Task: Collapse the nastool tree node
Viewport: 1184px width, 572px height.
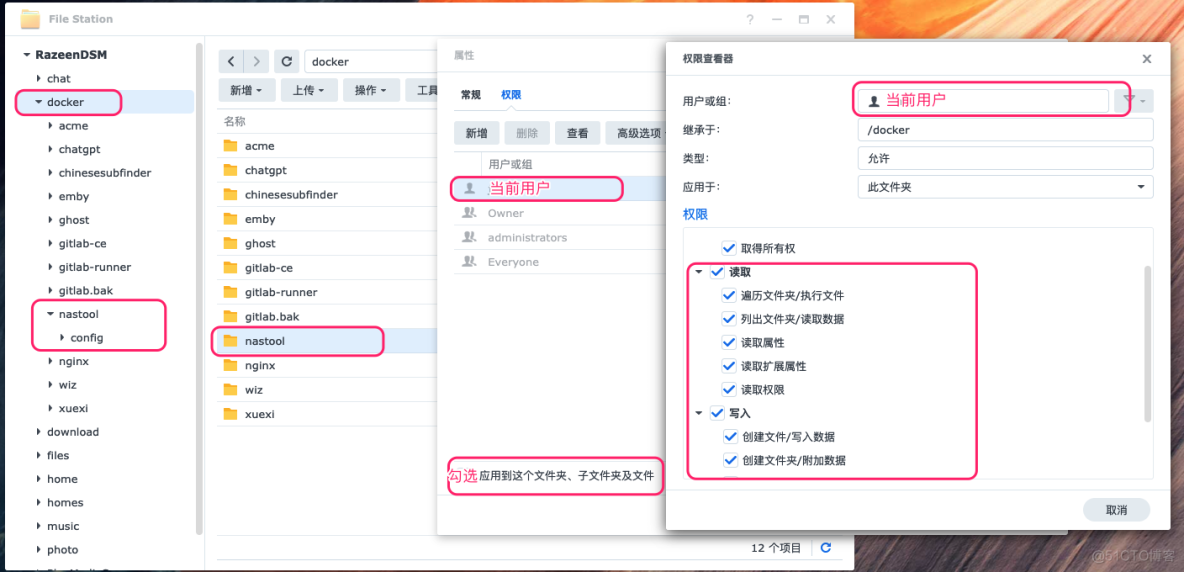Action: click(x=51, y=314)
